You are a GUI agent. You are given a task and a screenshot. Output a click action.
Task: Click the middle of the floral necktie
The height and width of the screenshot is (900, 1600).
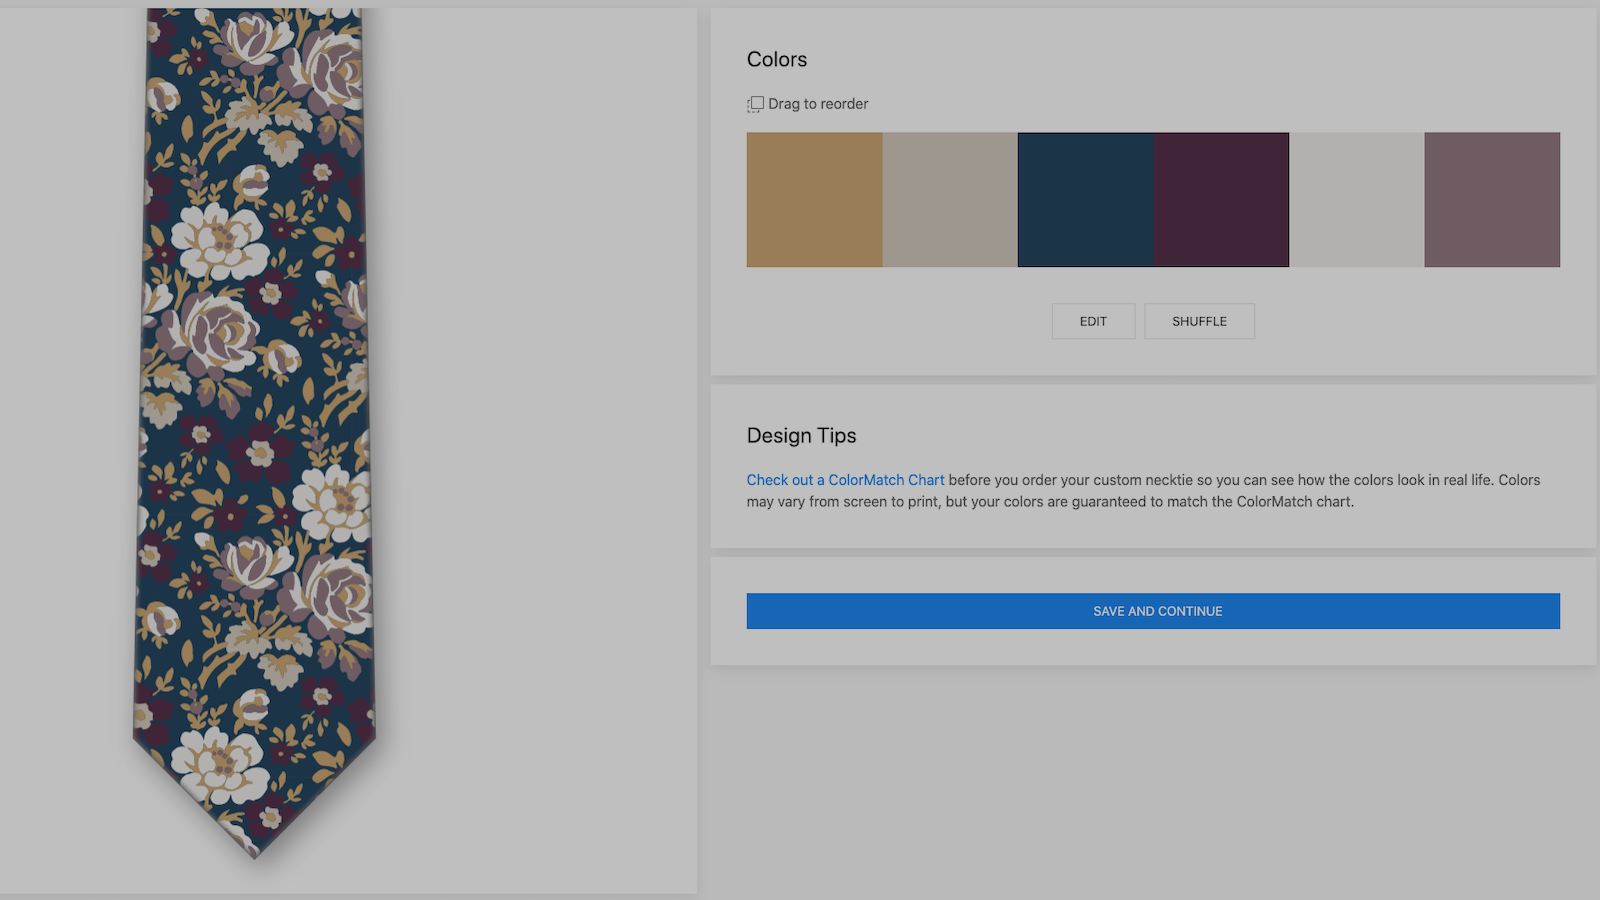(x=254, y=420)
